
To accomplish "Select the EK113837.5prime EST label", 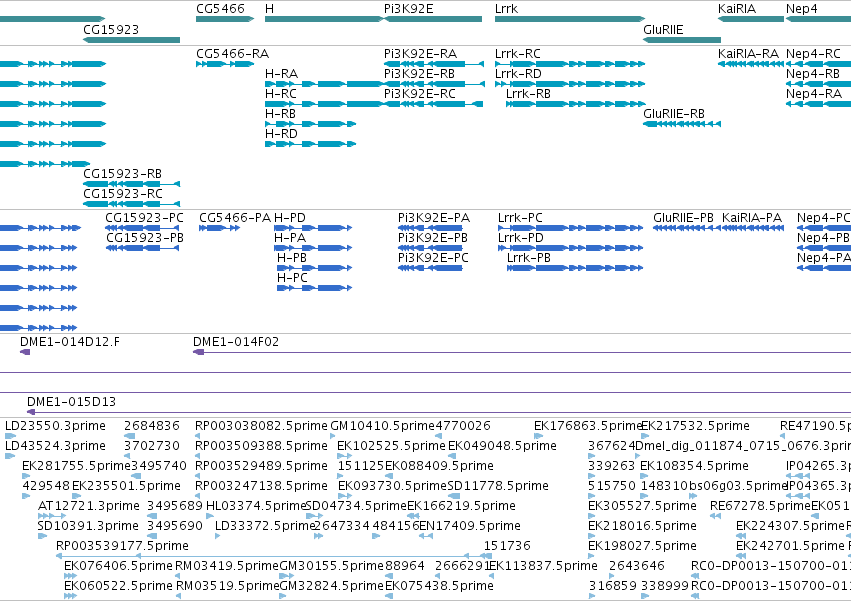I will [x=543, y=566].
